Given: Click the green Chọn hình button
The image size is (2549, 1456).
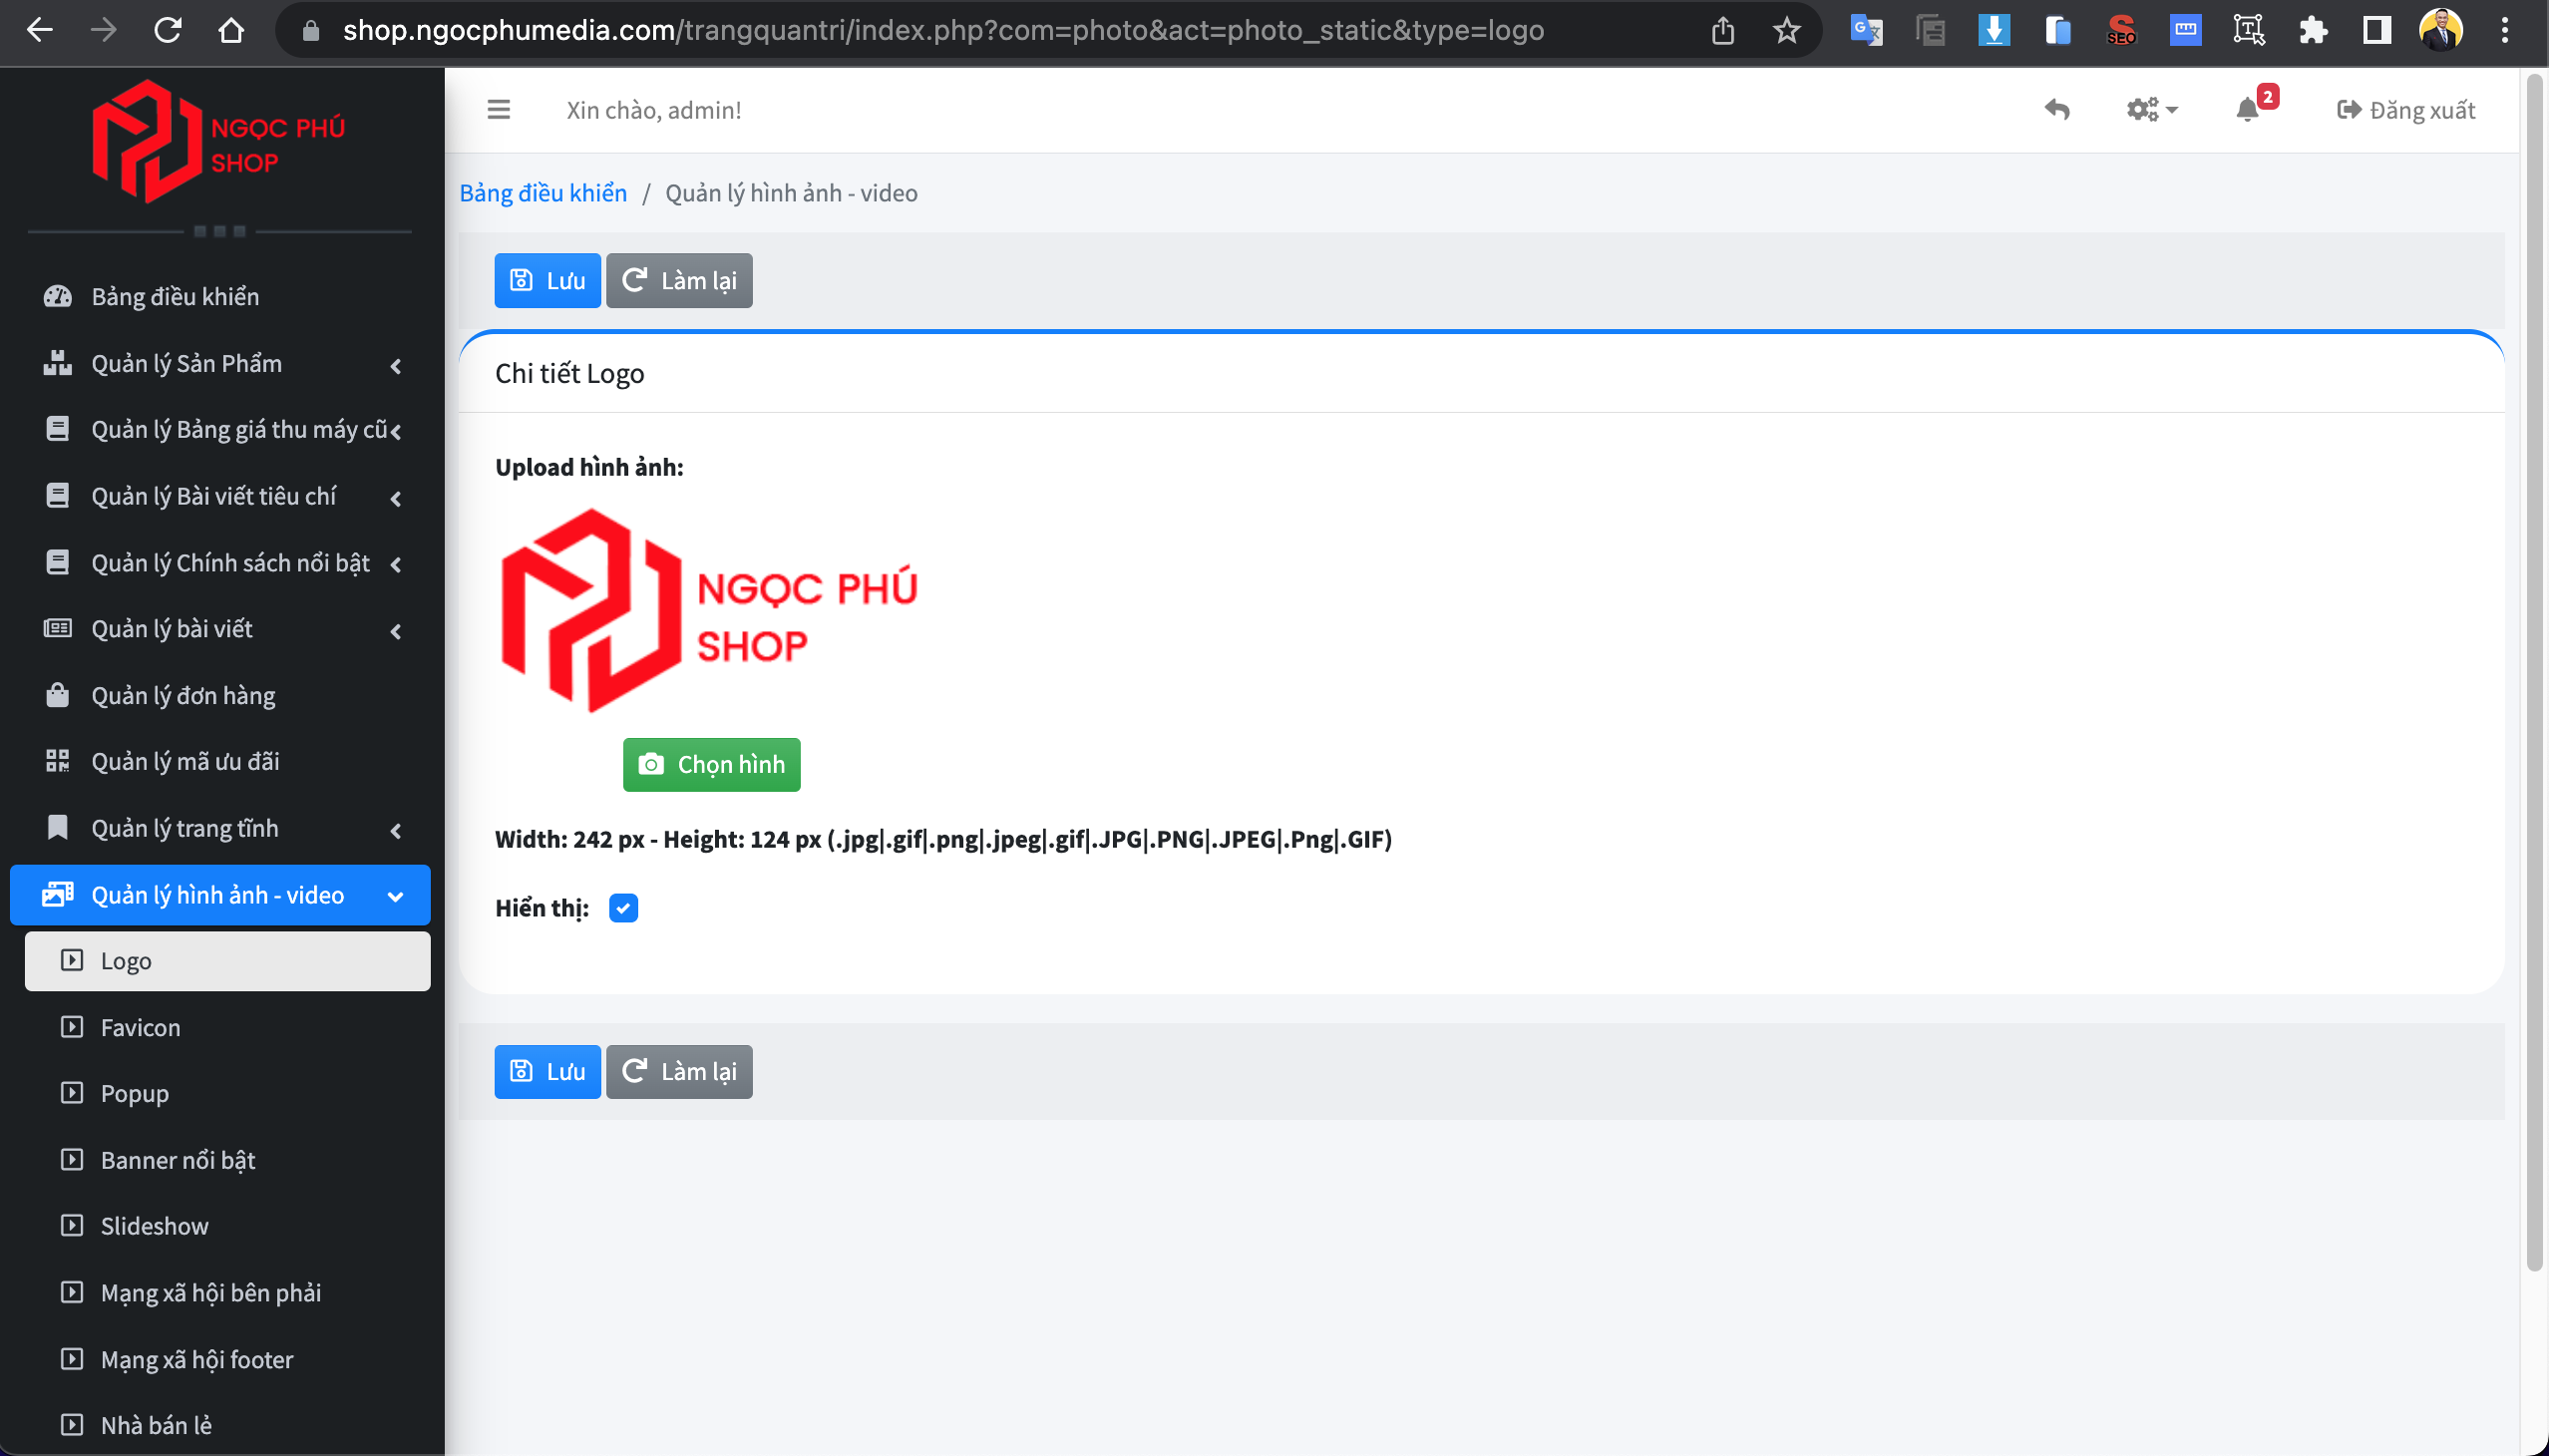Looking at the screenshot, I should [x=711, y=765].
